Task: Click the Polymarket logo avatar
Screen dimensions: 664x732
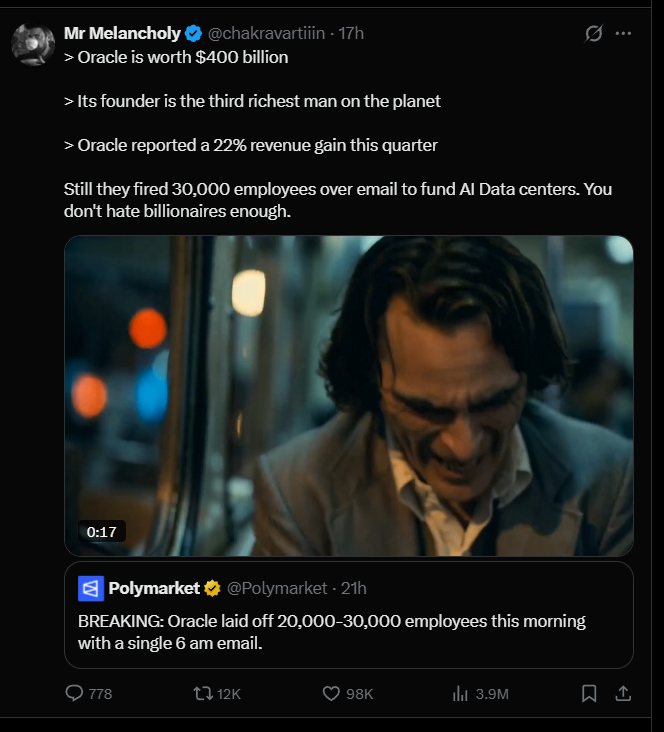Action: point(91,588)
